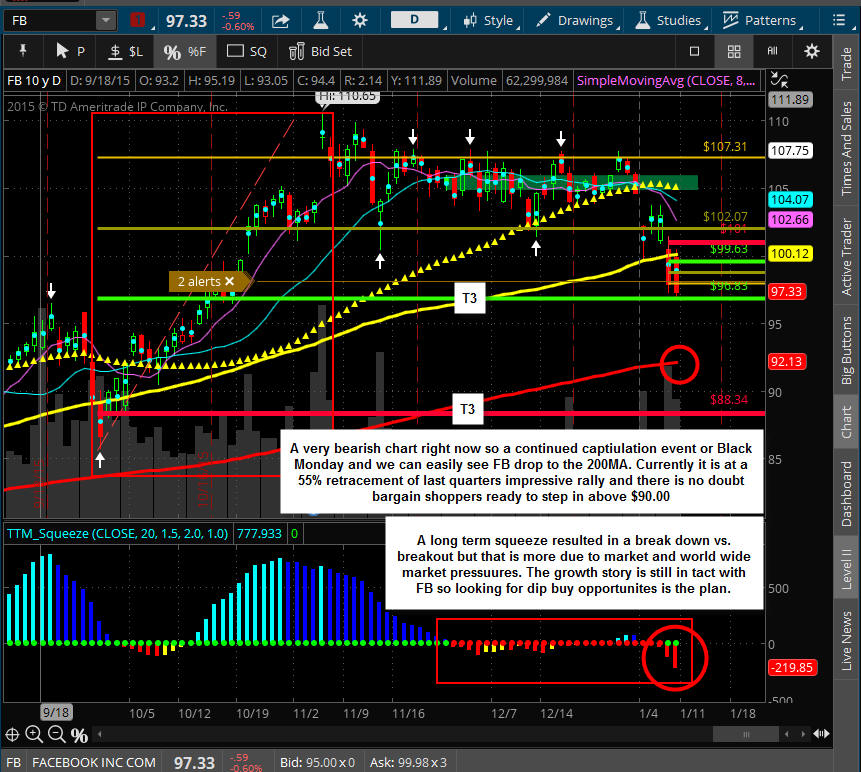Zoom in with the magnifier plus icon
Screen dimensions: 861x772
pos(34,734)
